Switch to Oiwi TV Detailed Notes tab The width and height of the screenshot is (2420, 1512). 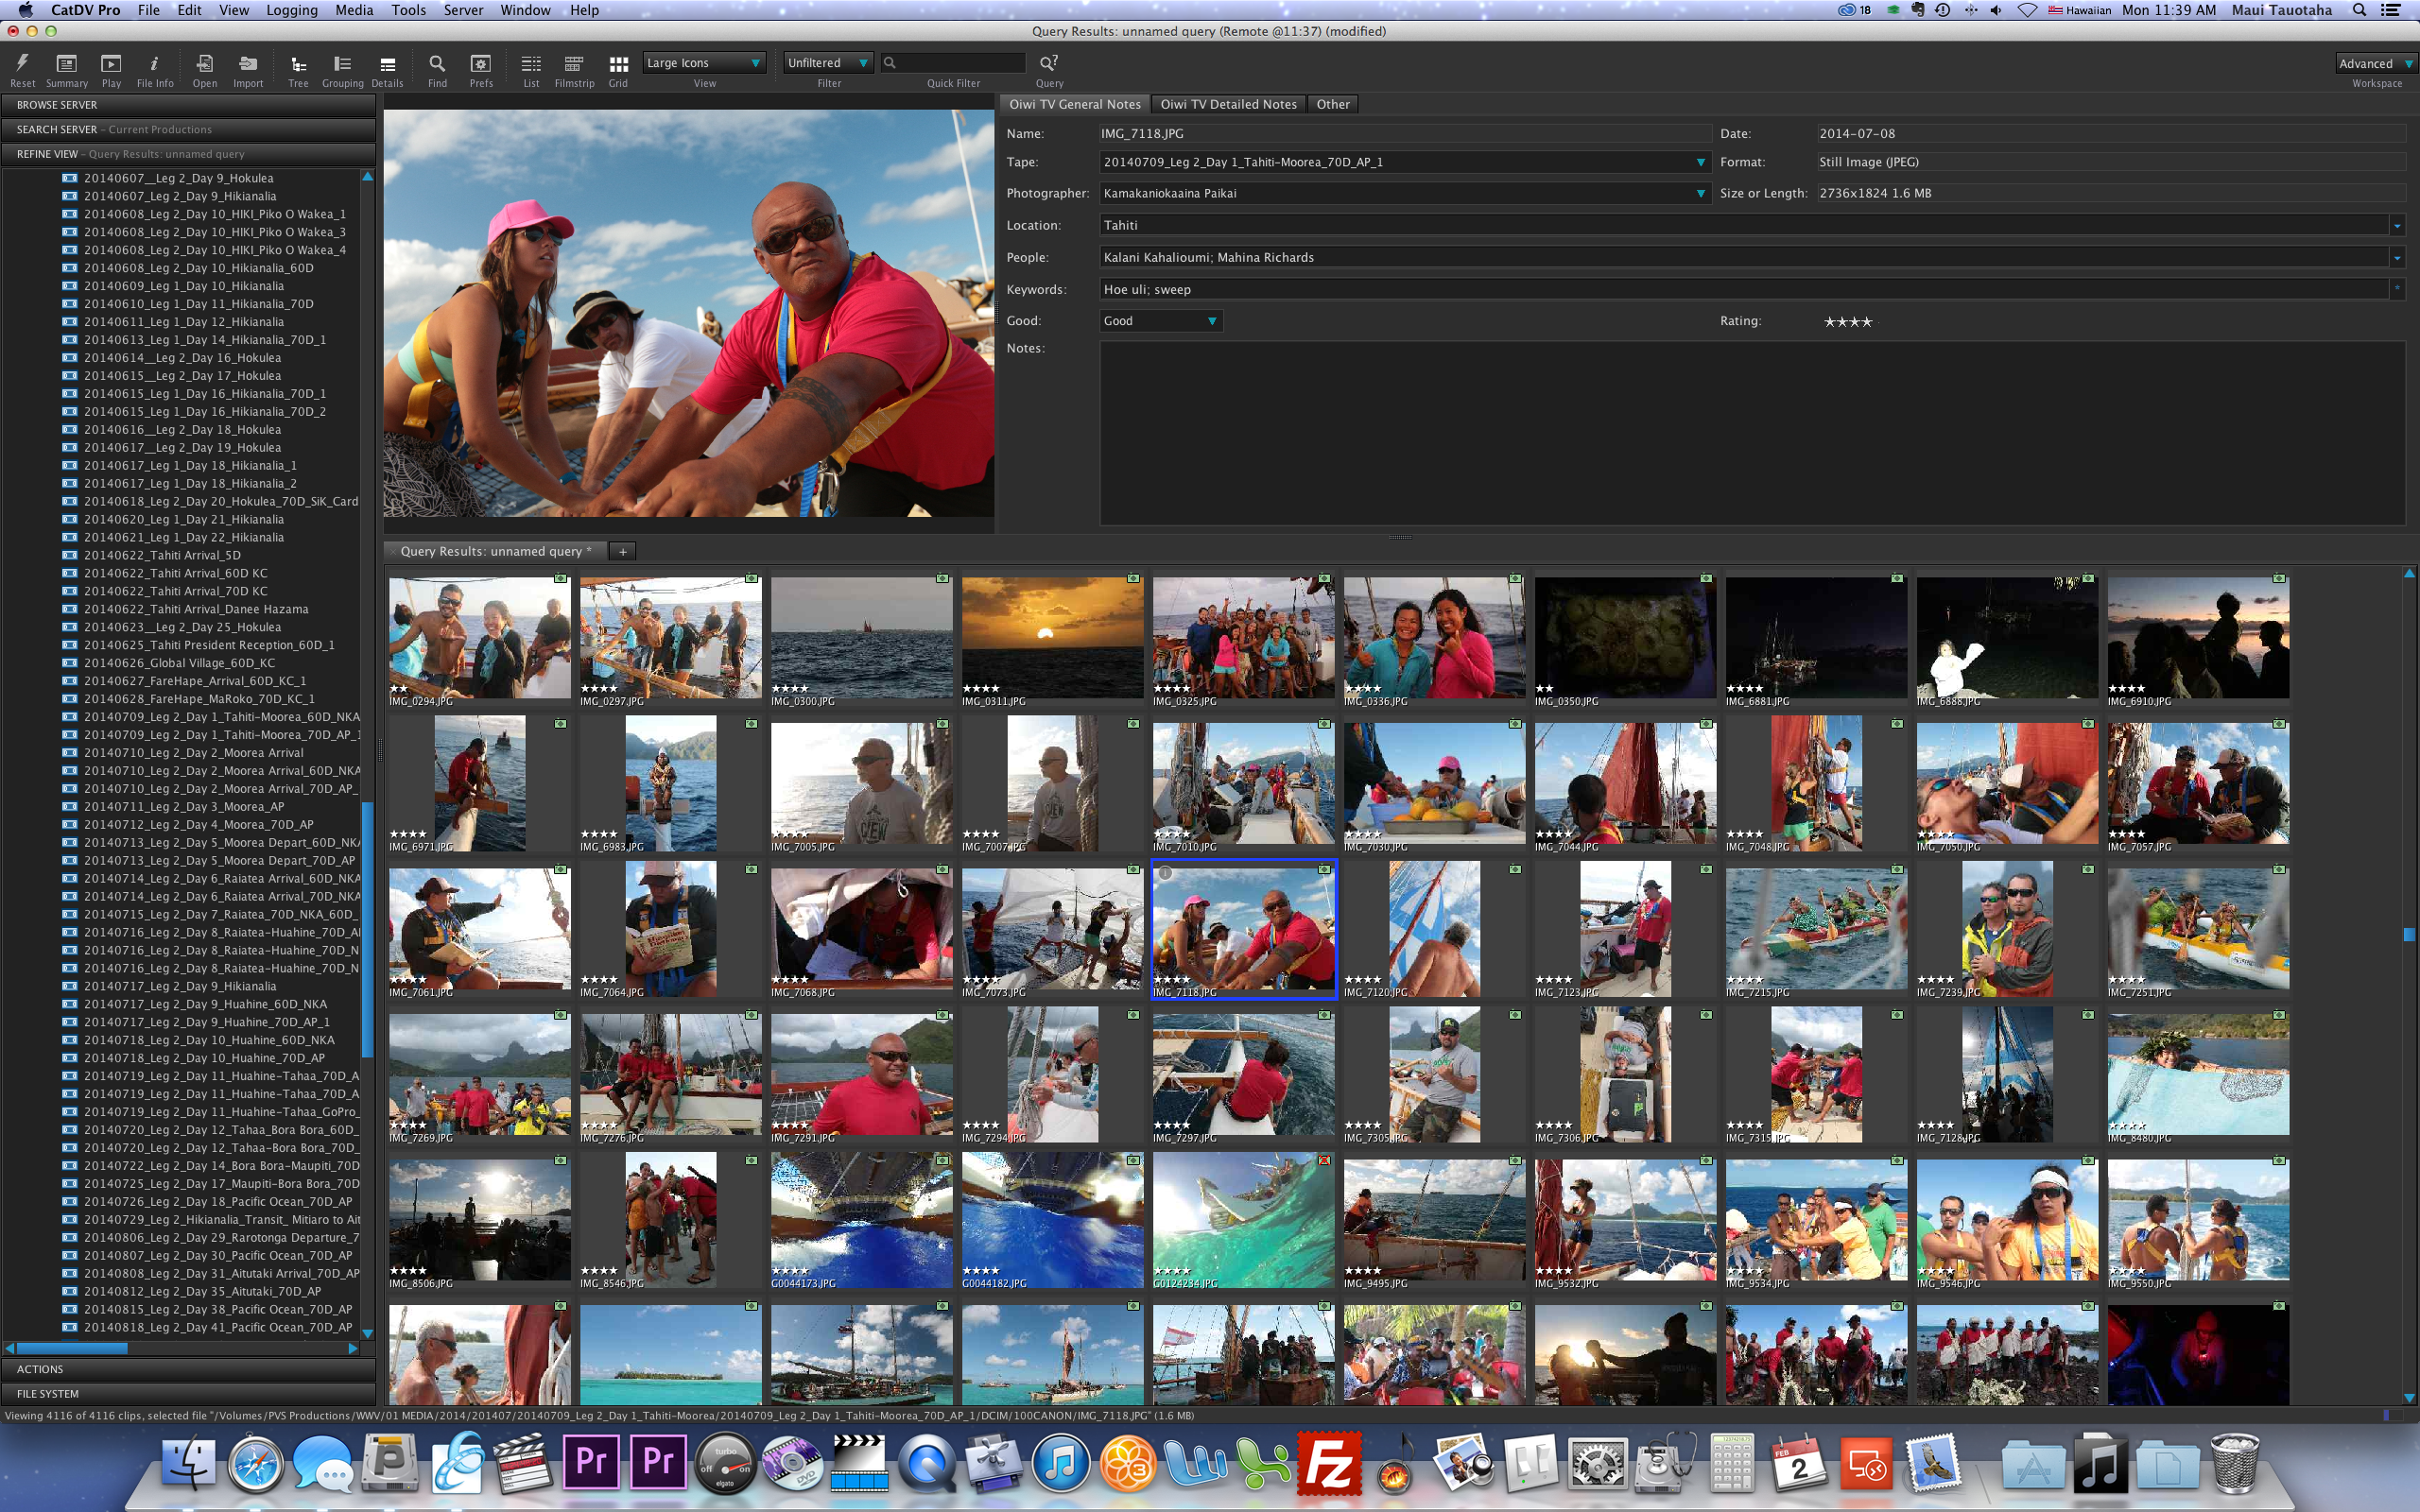1227,104
